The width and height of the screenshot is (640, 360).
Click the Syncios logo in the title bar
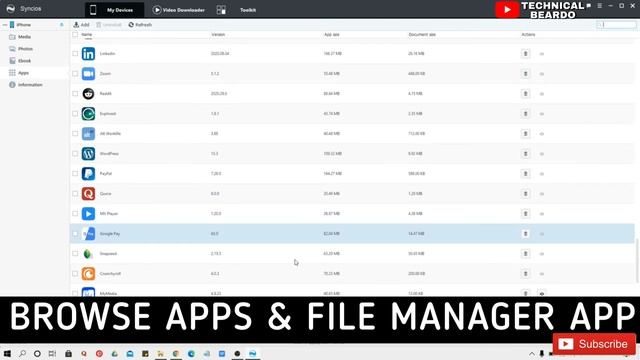tap(11, 9)
